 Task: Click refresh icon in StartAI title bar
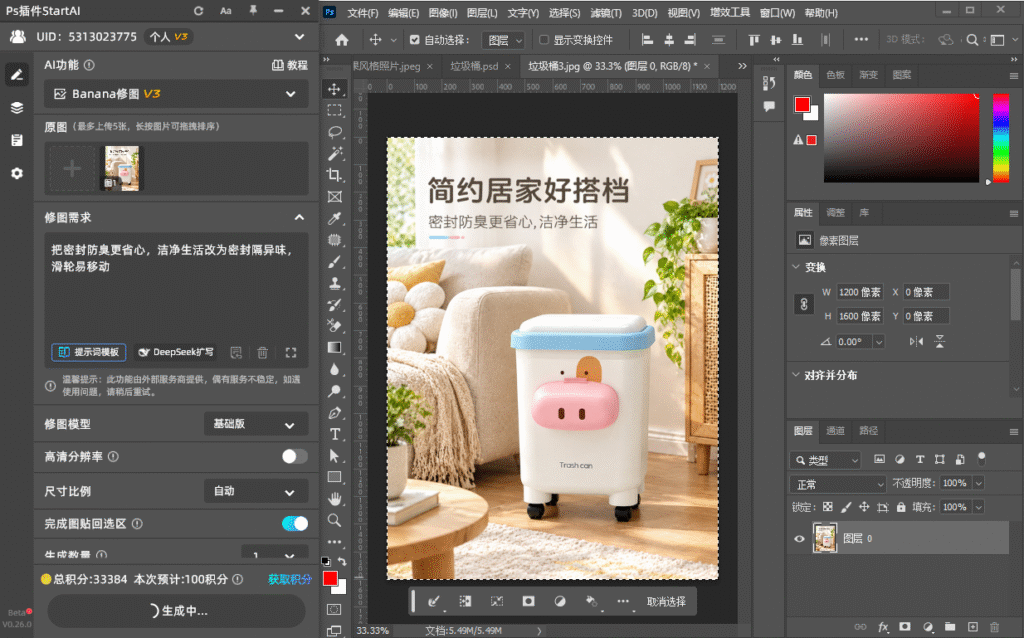click(x=199, y=10)
